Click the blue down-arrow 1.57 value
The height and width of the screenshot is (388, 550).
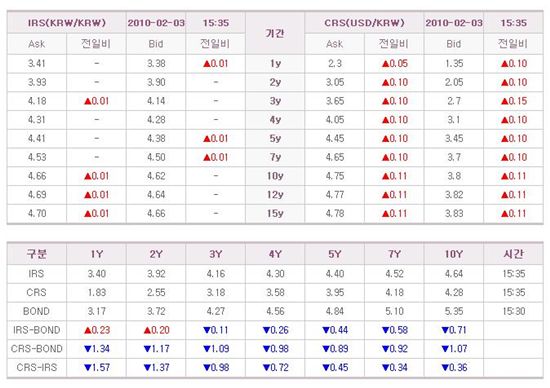coord(97,368)
